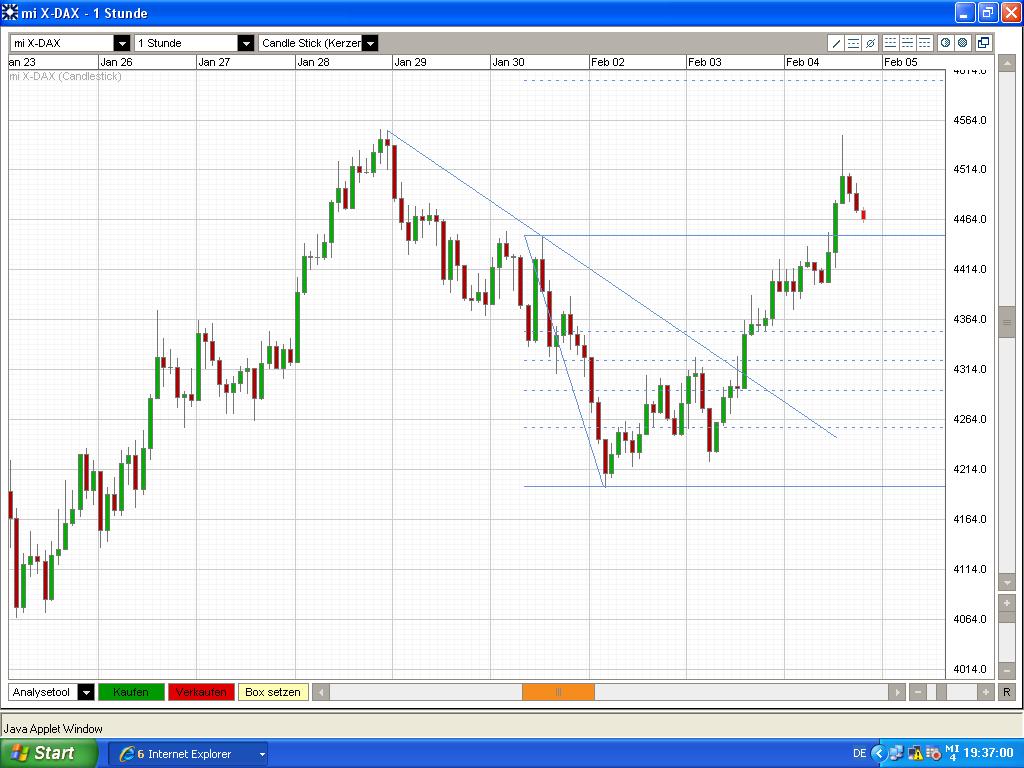Click the mi X-DAX (Candlestick) chart label
The image size is (1024, 768).
coord(65,76)
